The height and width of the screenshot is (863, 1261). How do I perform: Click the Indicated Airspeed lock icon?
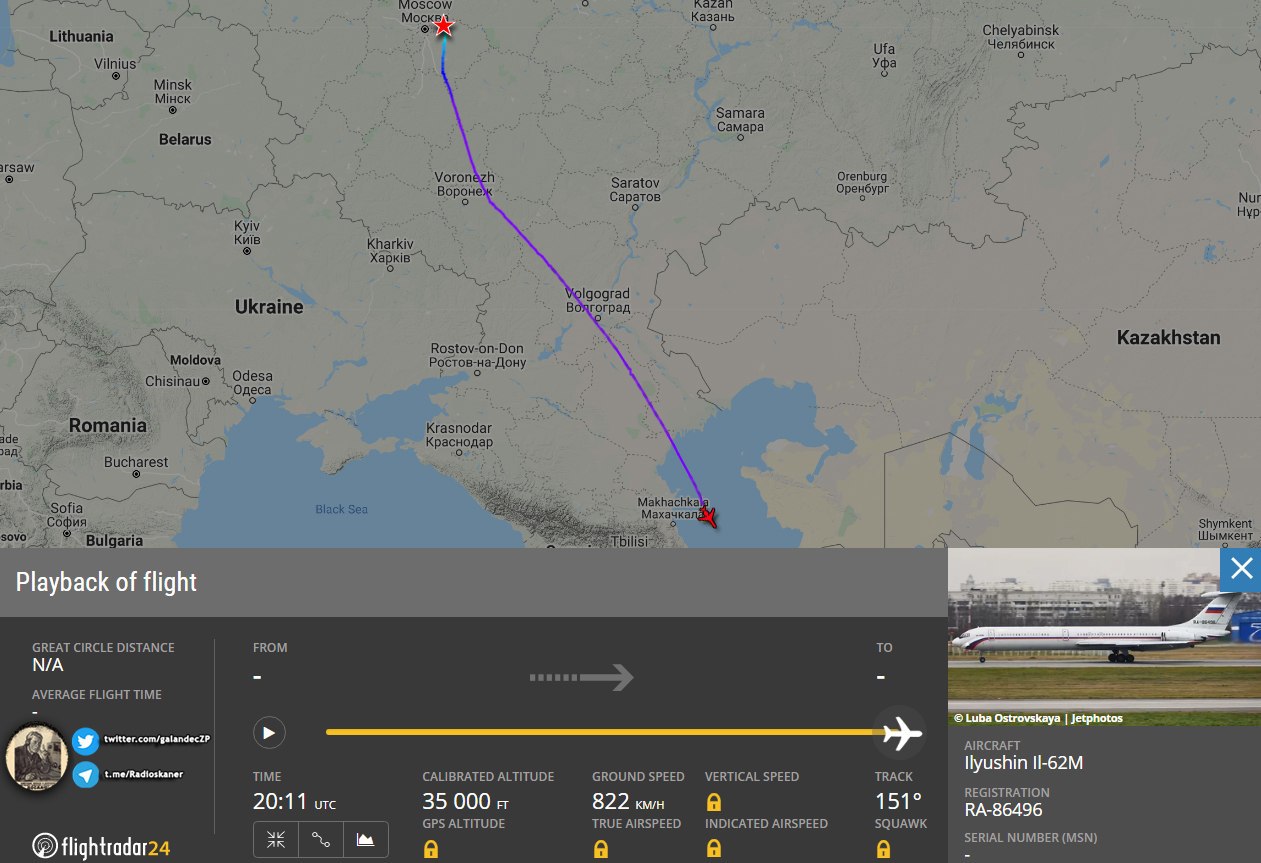click(x=714, y=849)
